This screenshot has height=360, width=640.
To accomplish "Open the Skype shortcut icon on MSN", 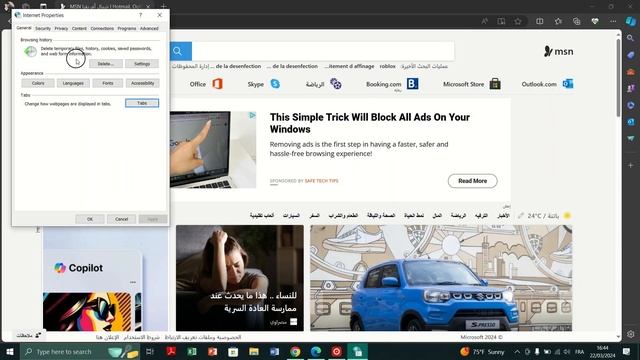I will (275, 84).
